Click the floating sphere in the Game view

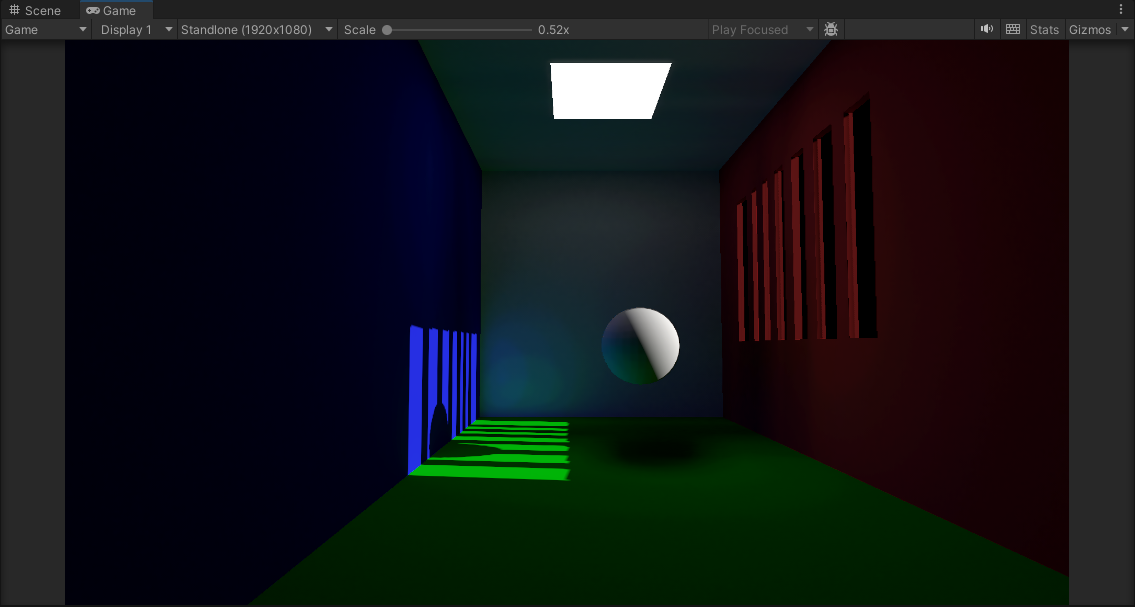pos(641,346)
